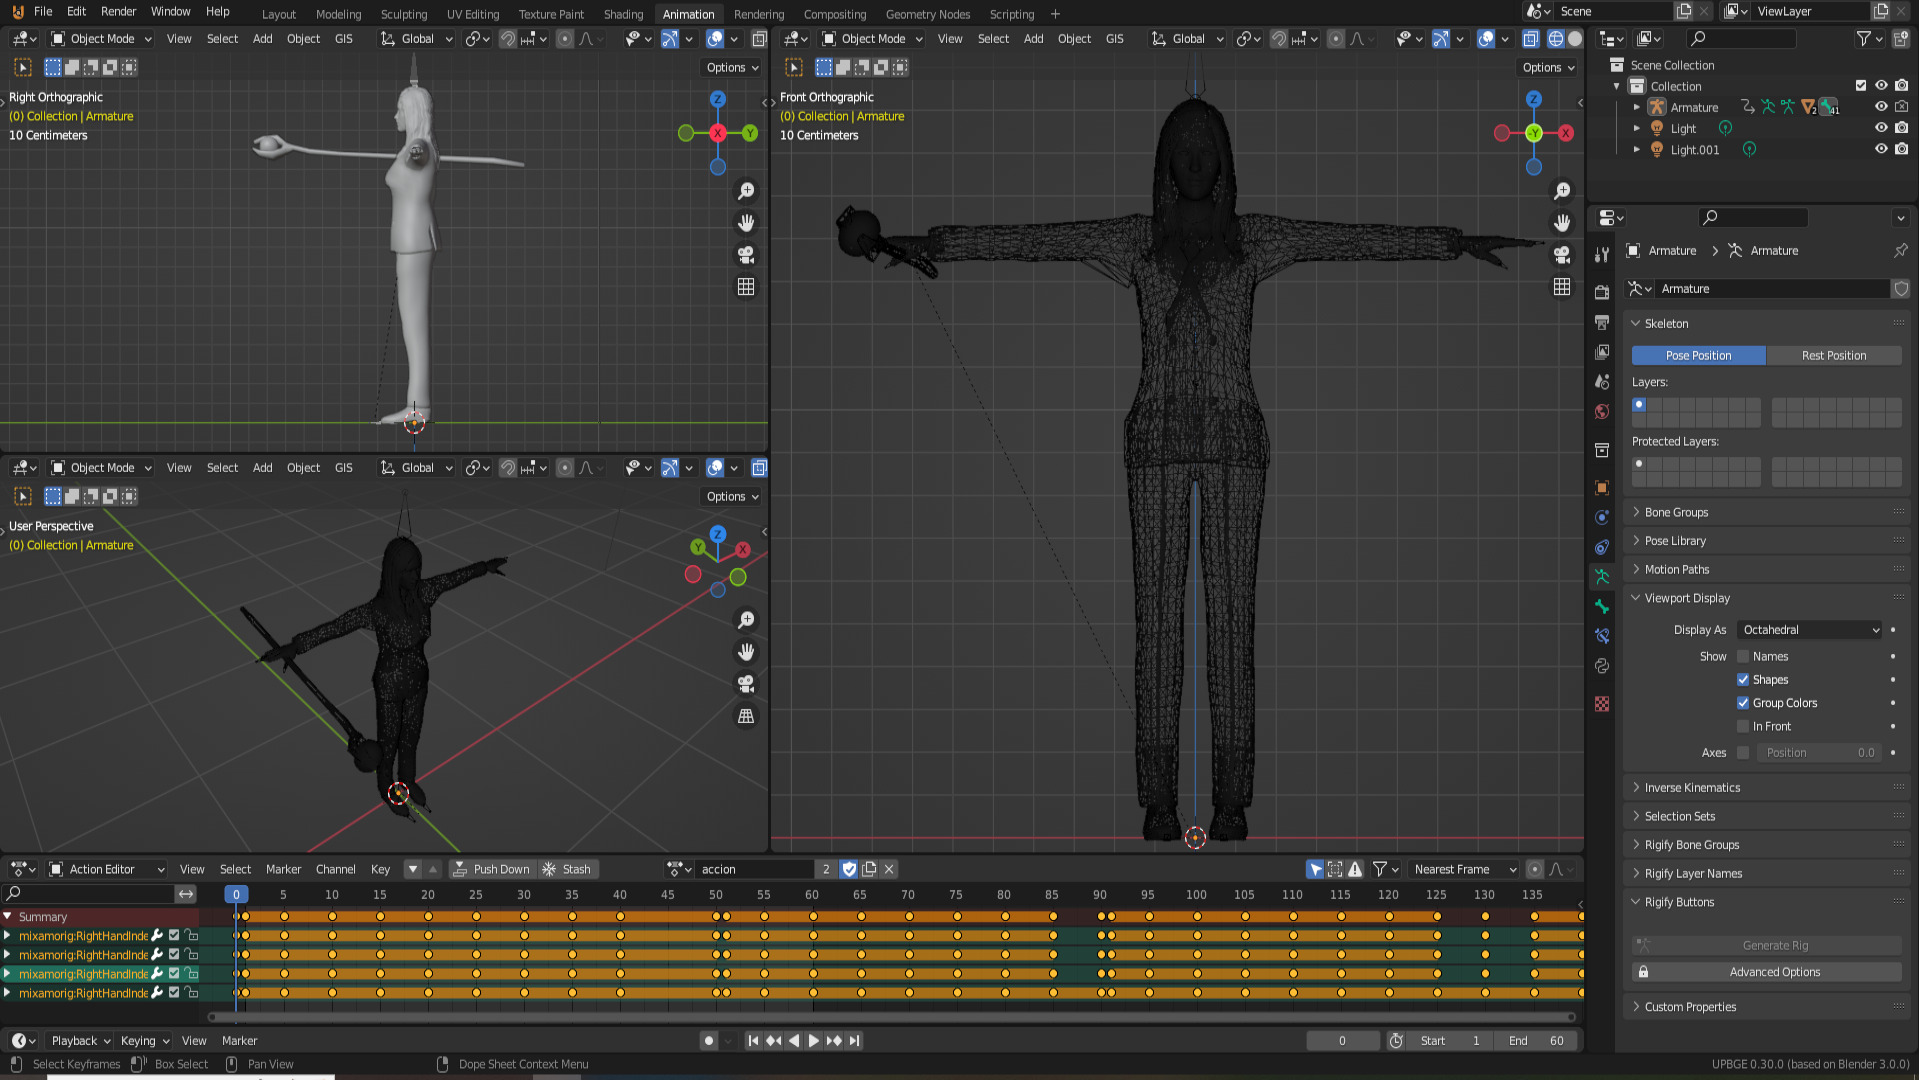The height and width of the screenshot is (1080, 1920).
Task: Collapse the Summary channel row
Action: click(8, 917)
